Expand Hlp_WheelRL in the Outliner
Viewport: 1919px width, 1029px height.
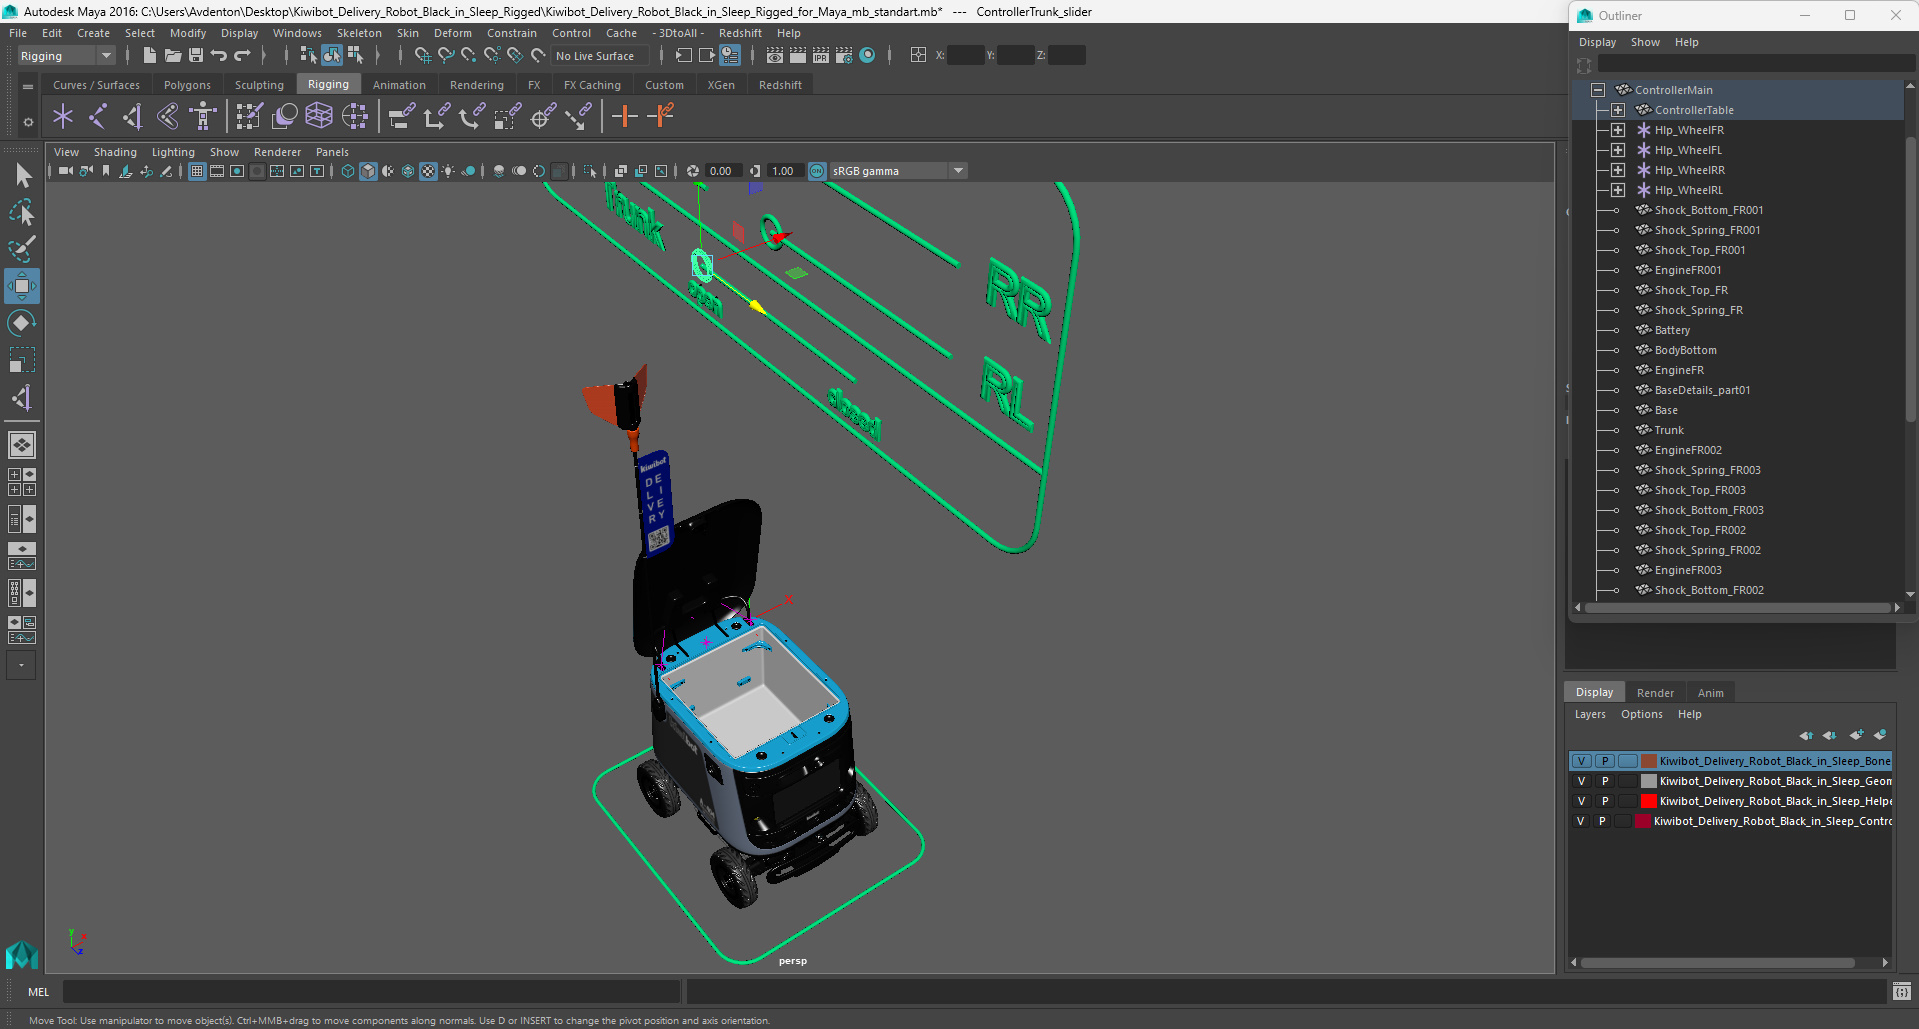(x=1618, y=190)
